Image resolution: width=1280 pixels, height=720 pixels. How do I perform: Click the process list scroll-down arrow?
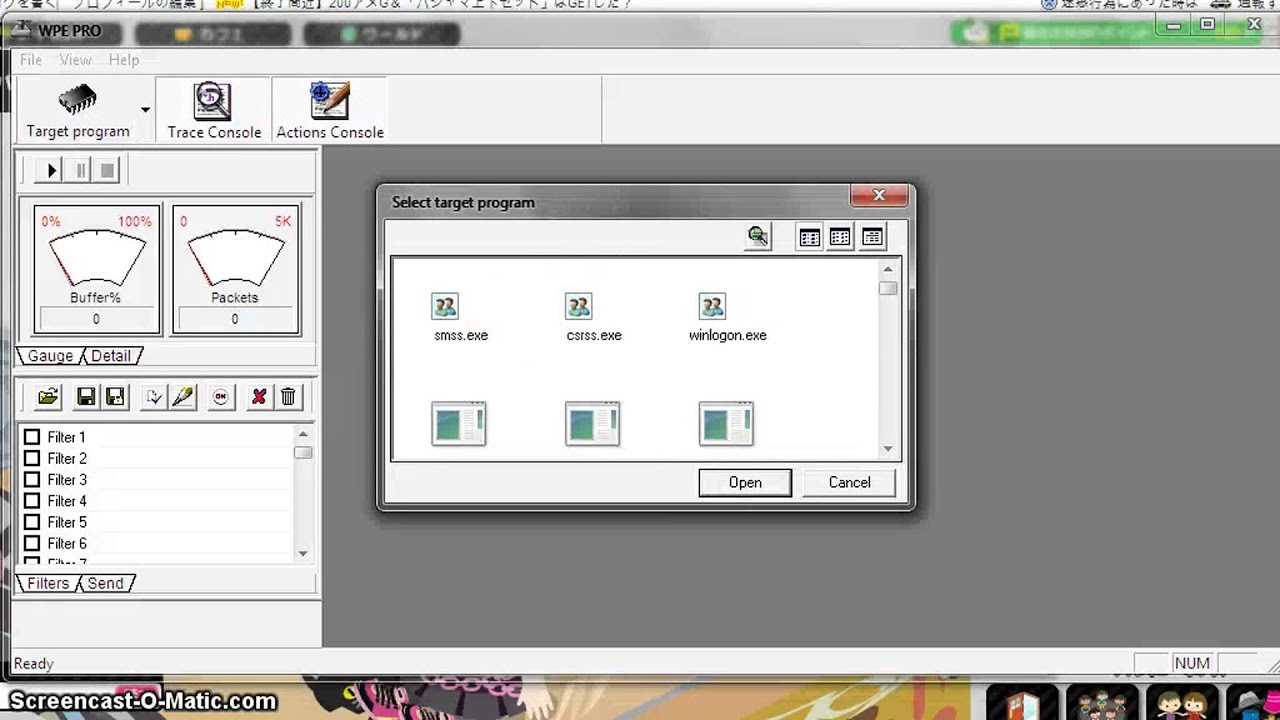pyautogui.click(x=888, y=449)
